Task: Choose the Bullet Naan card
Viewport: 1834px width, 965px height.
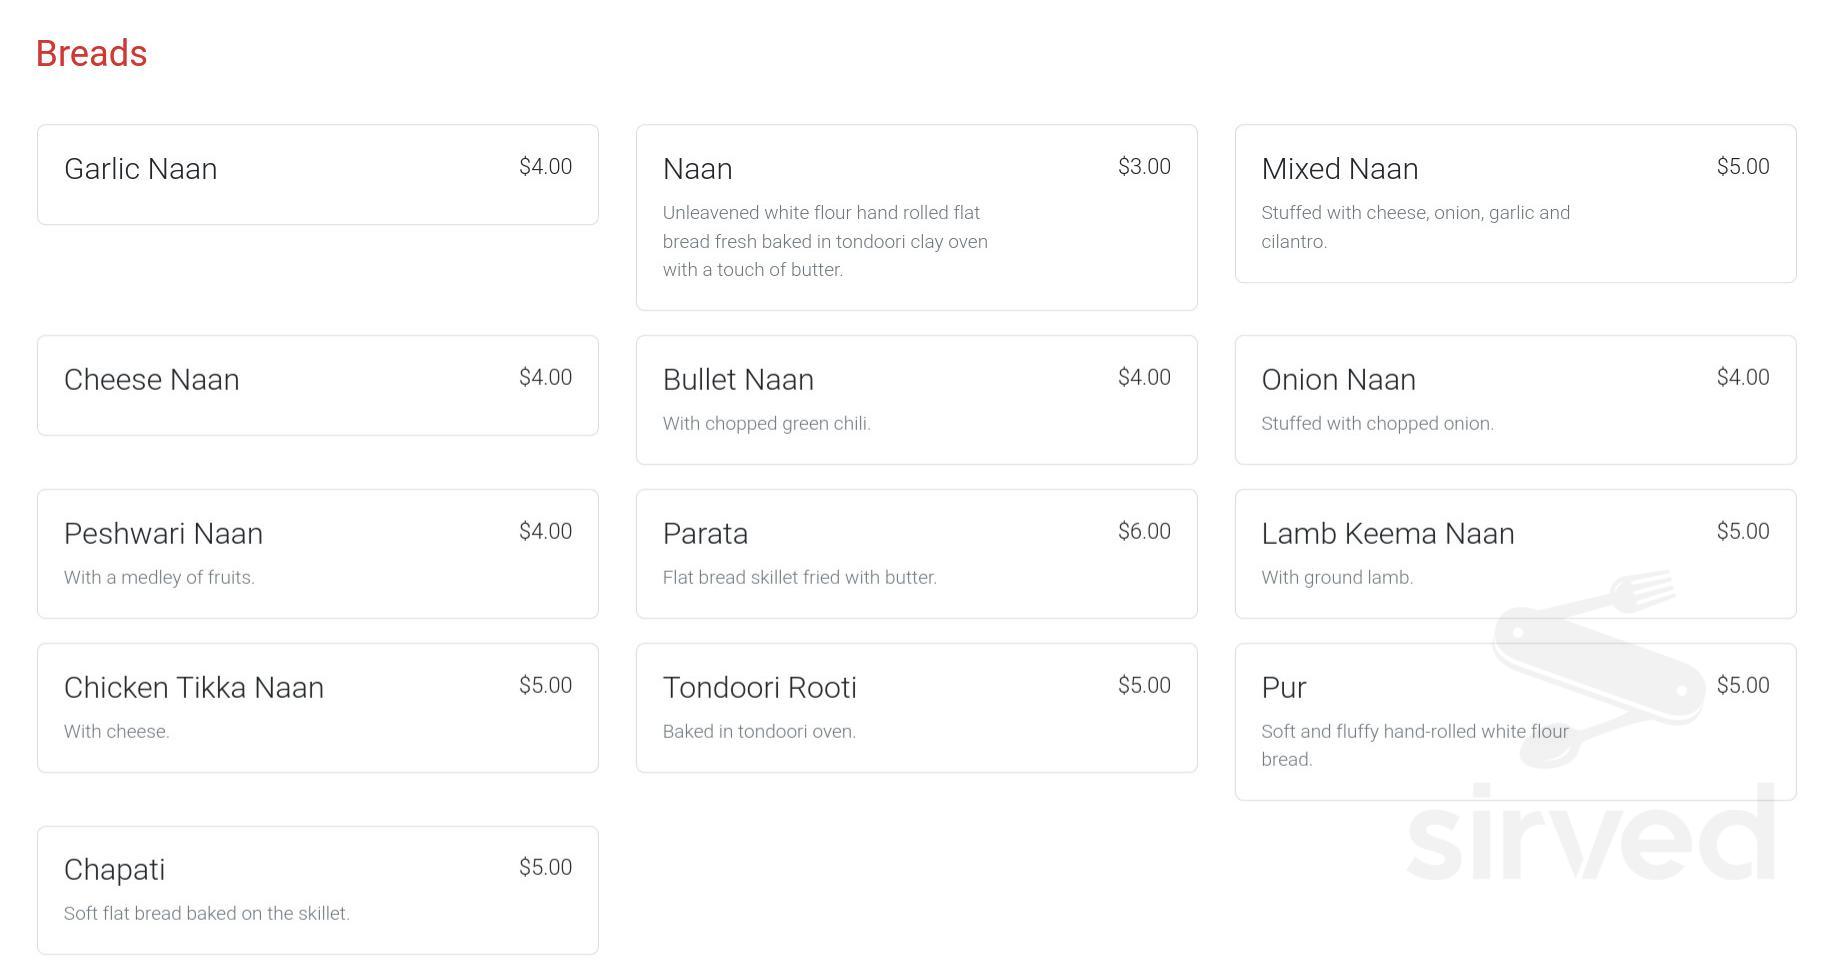Action: point(915,399)
